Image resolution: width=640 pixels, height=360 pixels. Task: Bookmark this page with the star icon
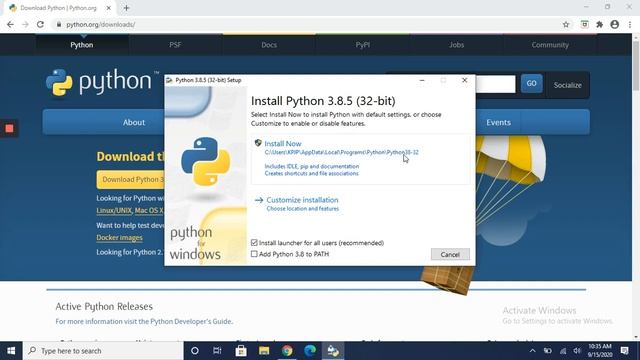point(566,24)
